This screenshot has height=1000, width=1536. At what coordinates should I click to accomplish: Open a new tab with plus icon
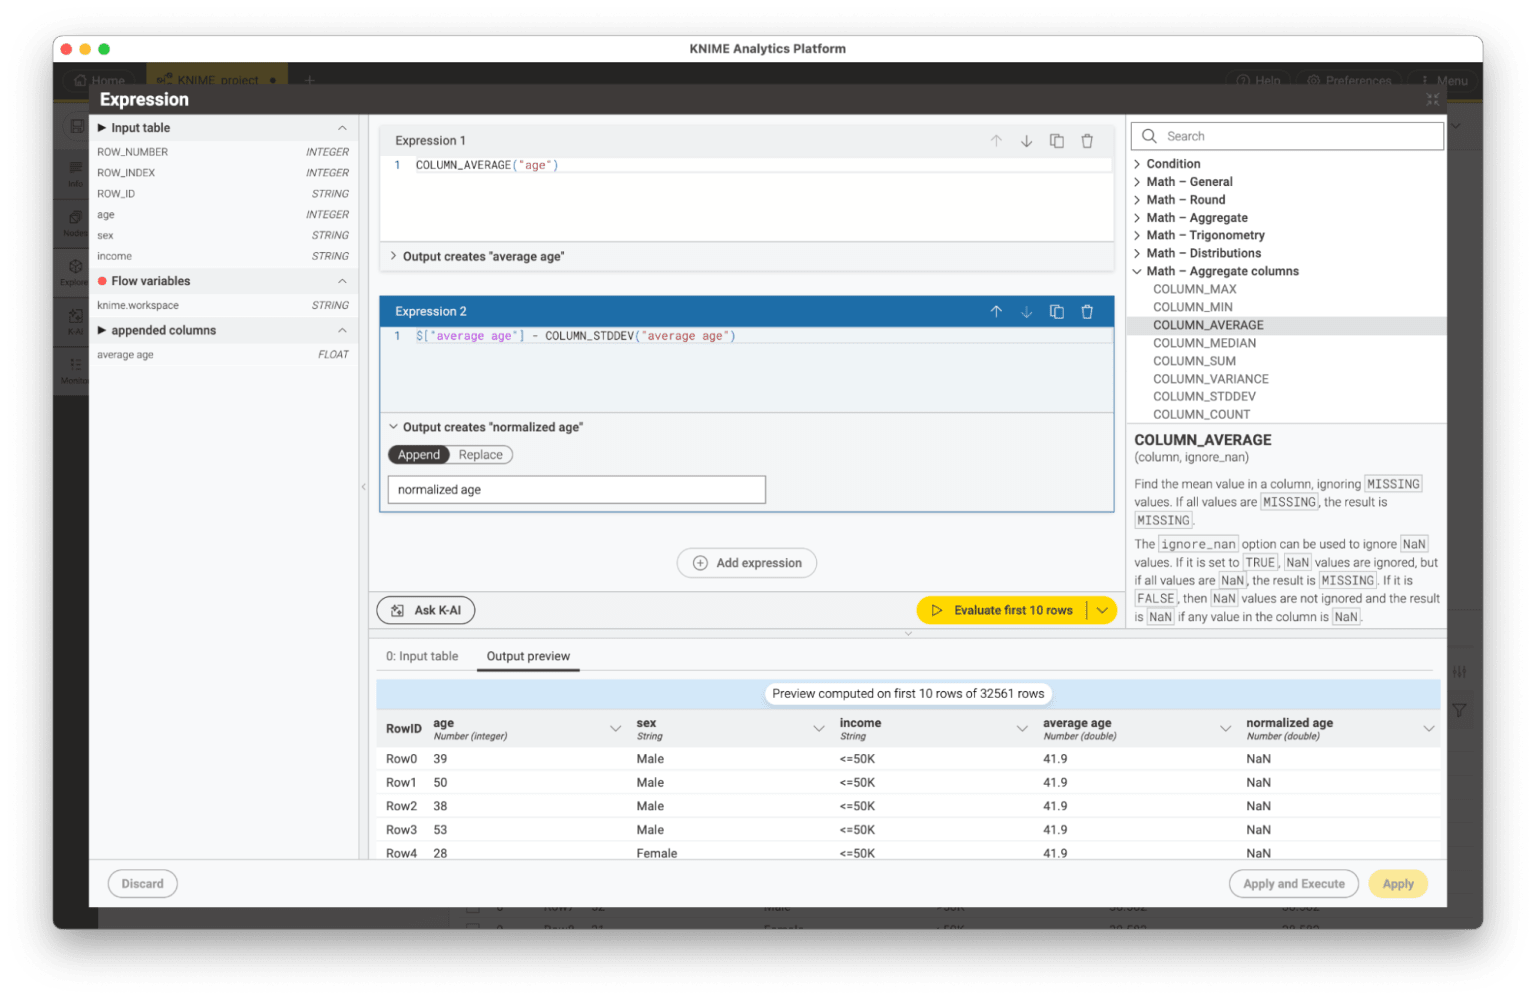pyautogui.click(x=309, y=80)
